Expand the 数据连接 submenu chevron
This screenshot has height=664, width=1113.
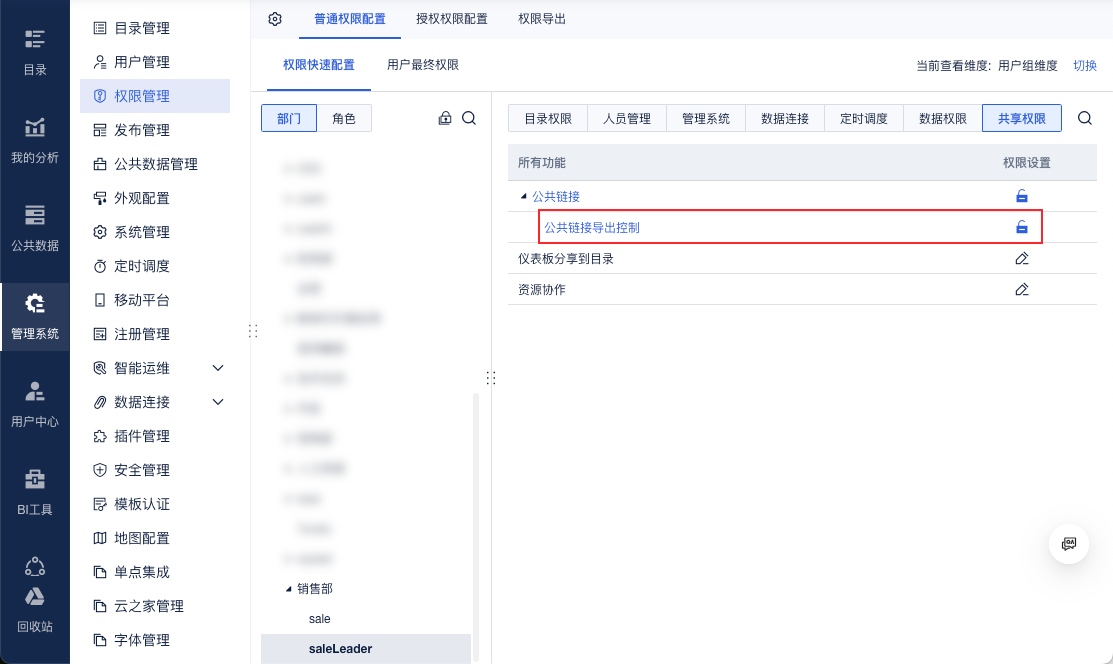tap(219, 402)
